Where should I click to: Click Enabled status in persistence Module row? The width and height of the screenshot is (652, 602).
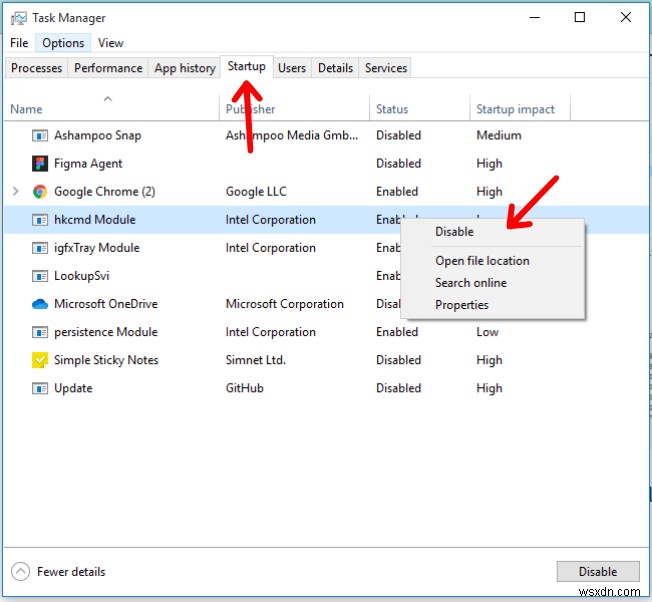click(x=397, y=332)
